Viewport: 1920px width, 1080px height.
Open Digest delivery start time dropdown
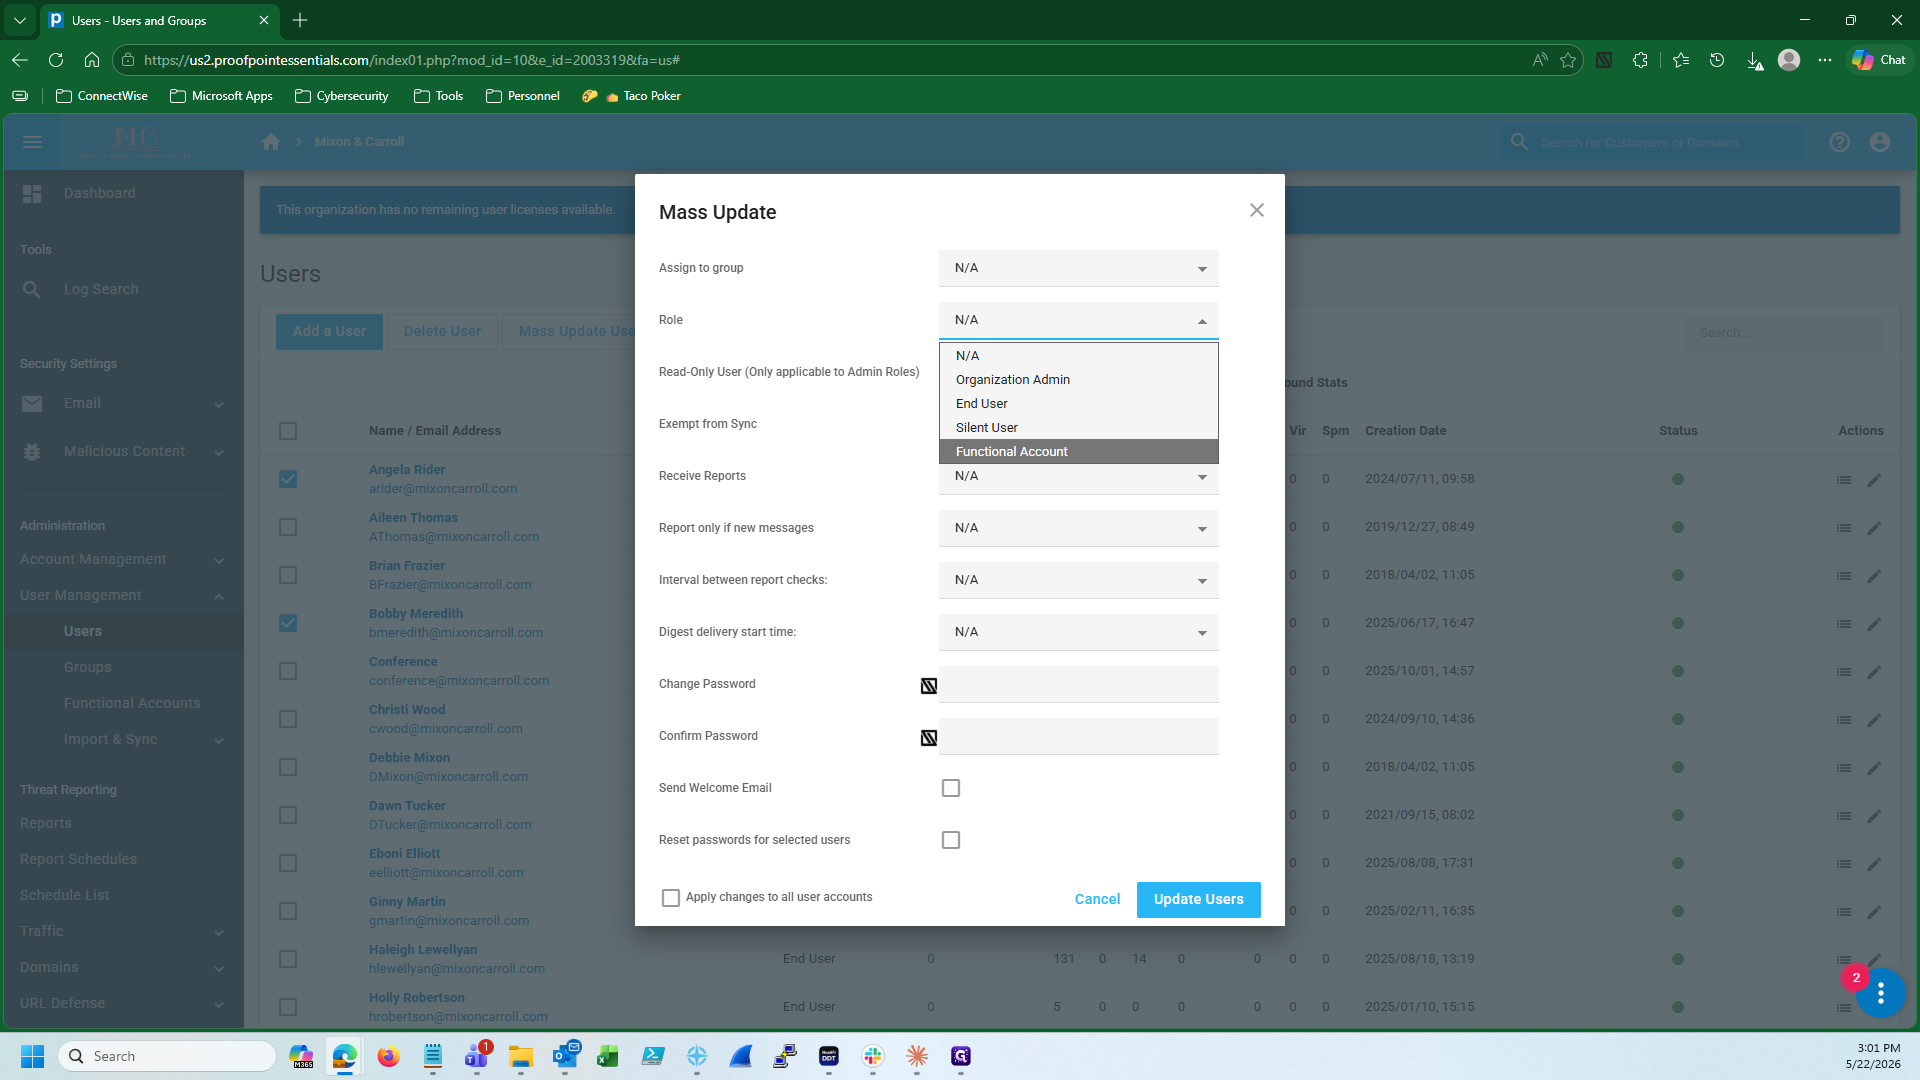pos(1078,632)
